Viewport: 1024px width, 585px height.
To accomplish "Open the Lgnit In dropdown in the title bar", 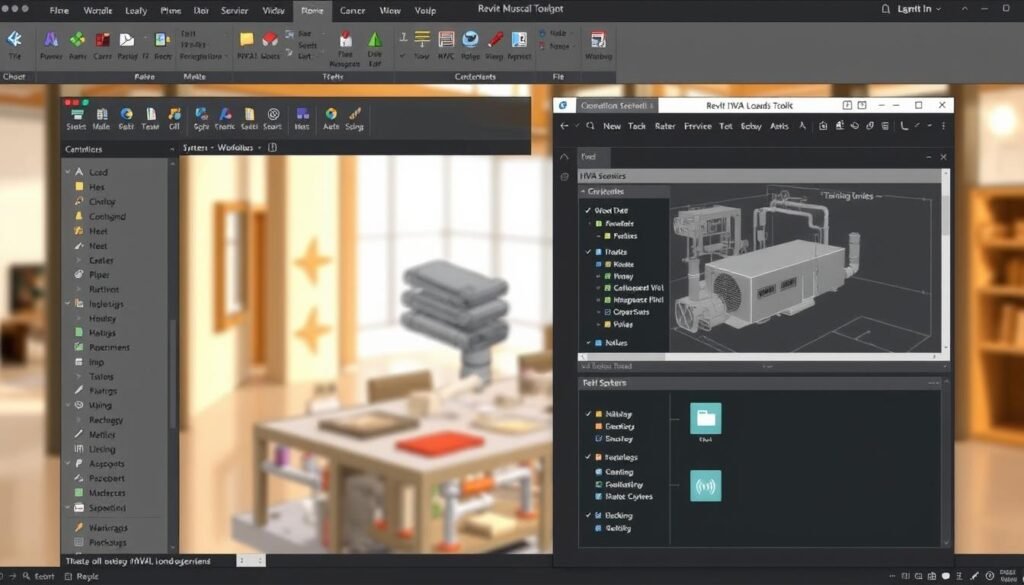I will [x=918, y=9].
